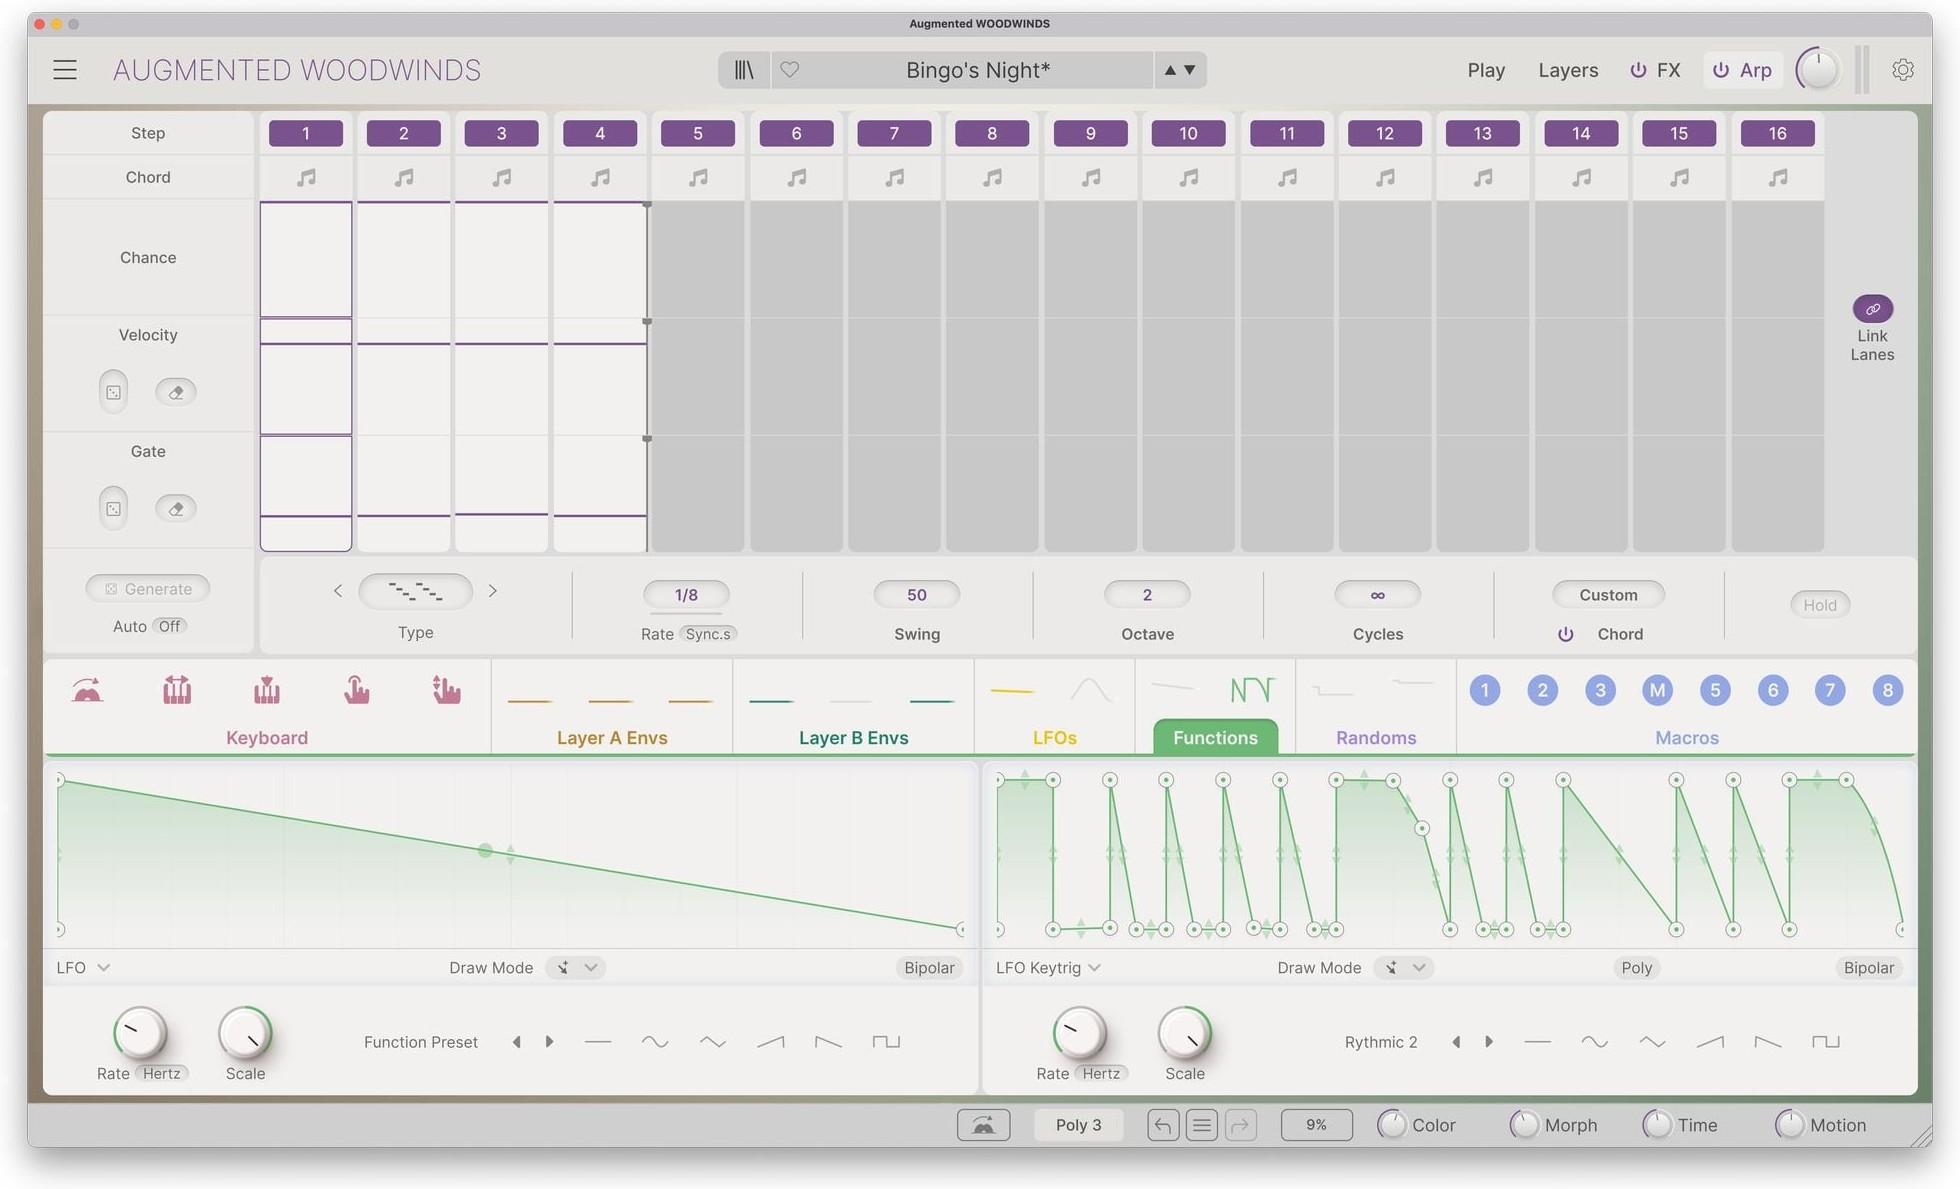Viewport: 1960px width, 1189px height.
Task: Select the first Keyboard velocity modulation icon
Action: click(87, 690)
